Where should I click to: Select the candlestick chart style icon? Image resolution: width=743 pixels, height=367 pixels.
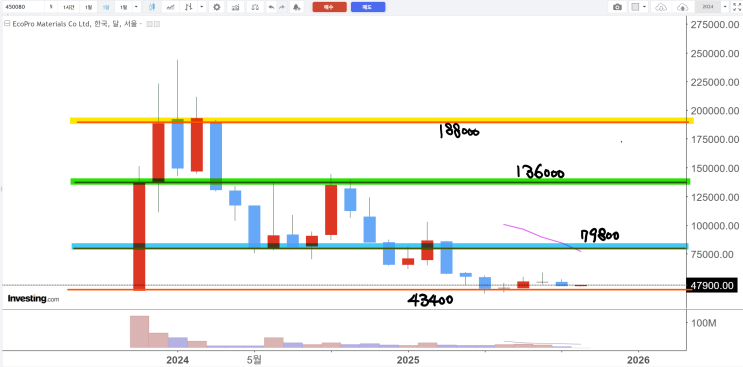[152, 7]
